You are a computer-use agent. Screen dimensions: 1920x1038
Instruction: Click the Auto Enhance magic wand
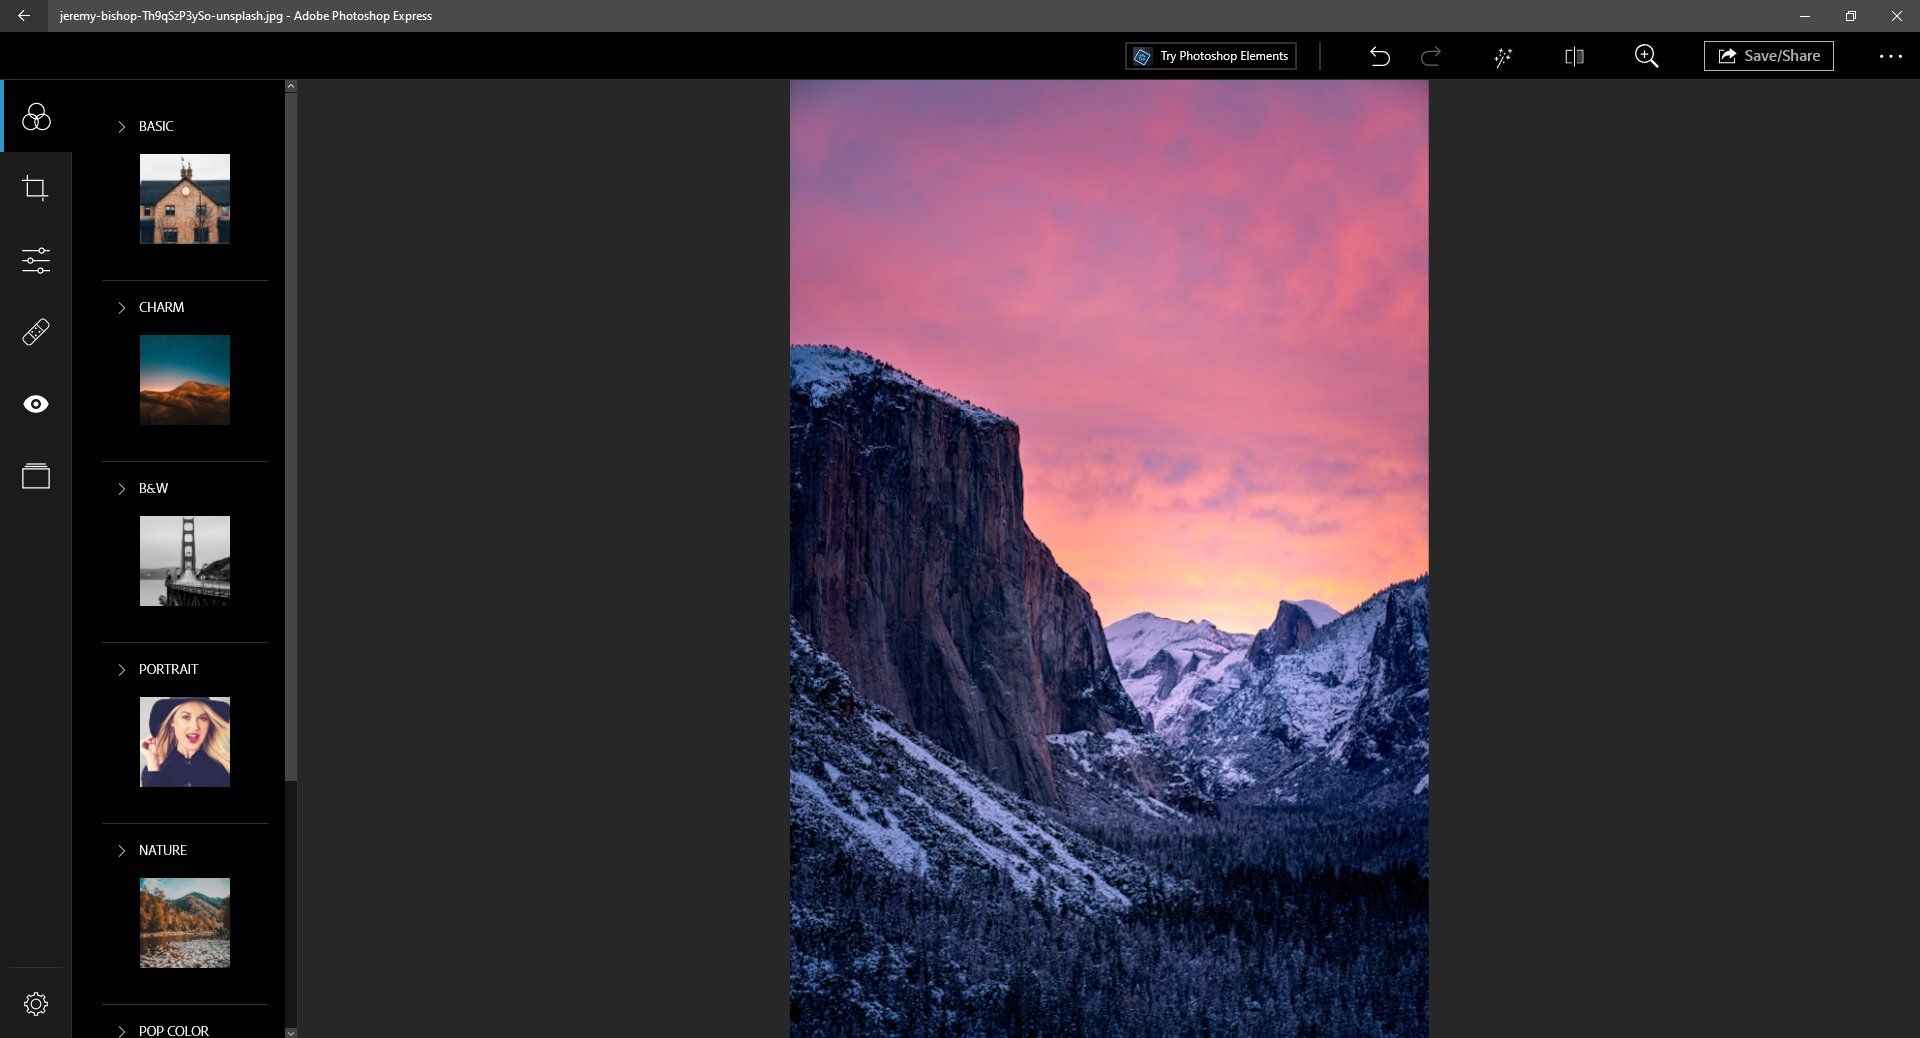pos(1502,57)
